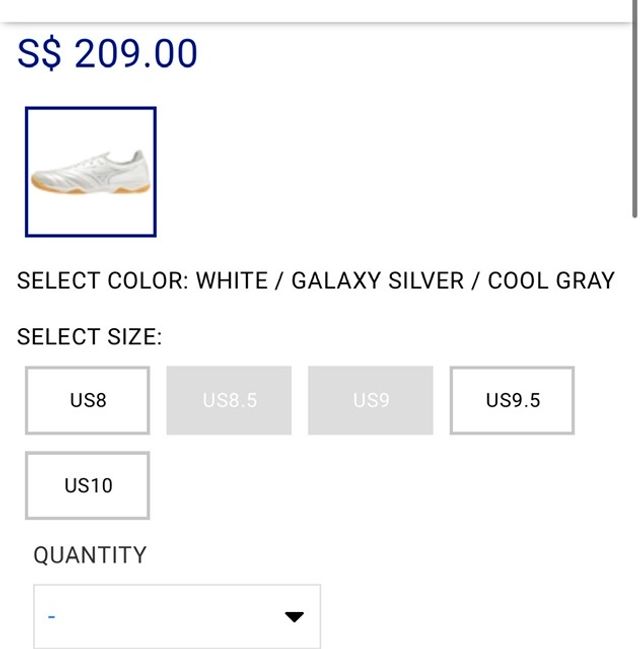Click the QUANTITY label

(90, 555)
